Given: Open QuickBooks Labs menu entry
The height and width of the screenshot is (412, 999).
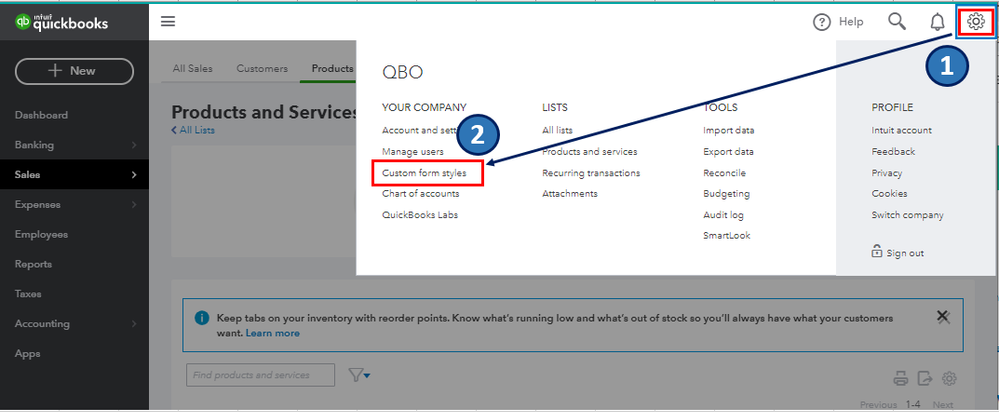Looking at the screenshot, I should point(420,215).
